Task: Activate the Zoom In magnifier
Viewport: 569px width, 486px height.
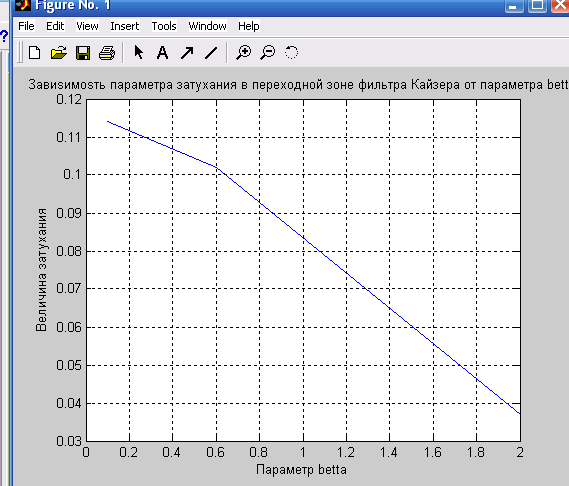Action: point(243,53)
